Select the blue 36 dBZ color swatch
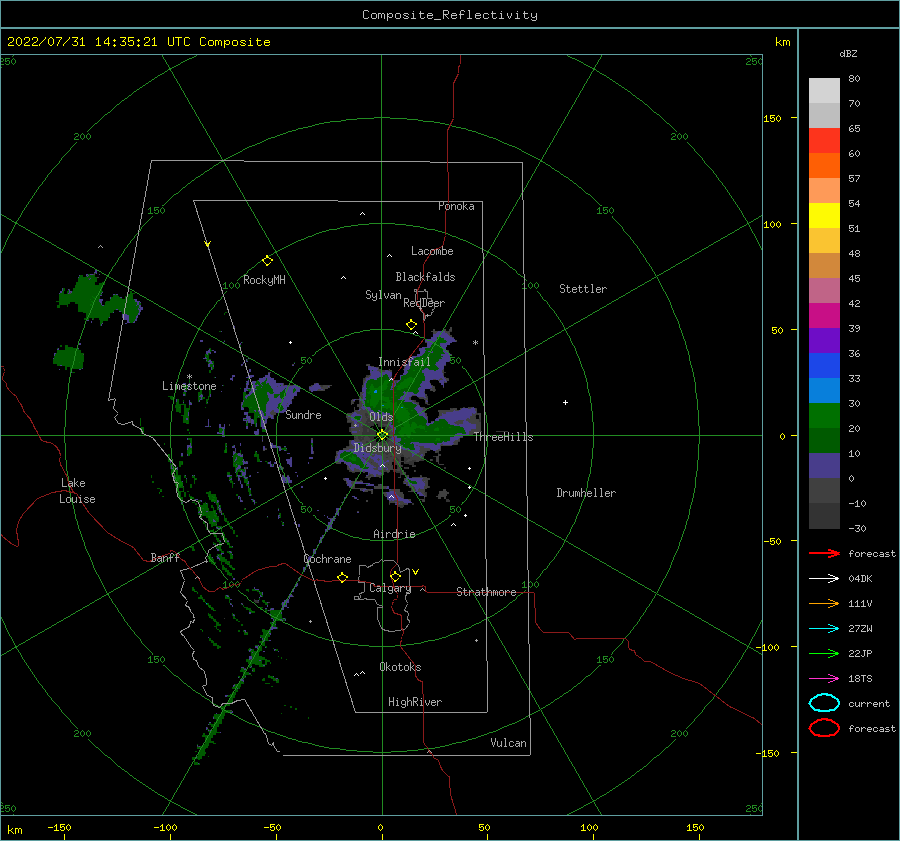The image size is (900, 841). coord(824,365)
